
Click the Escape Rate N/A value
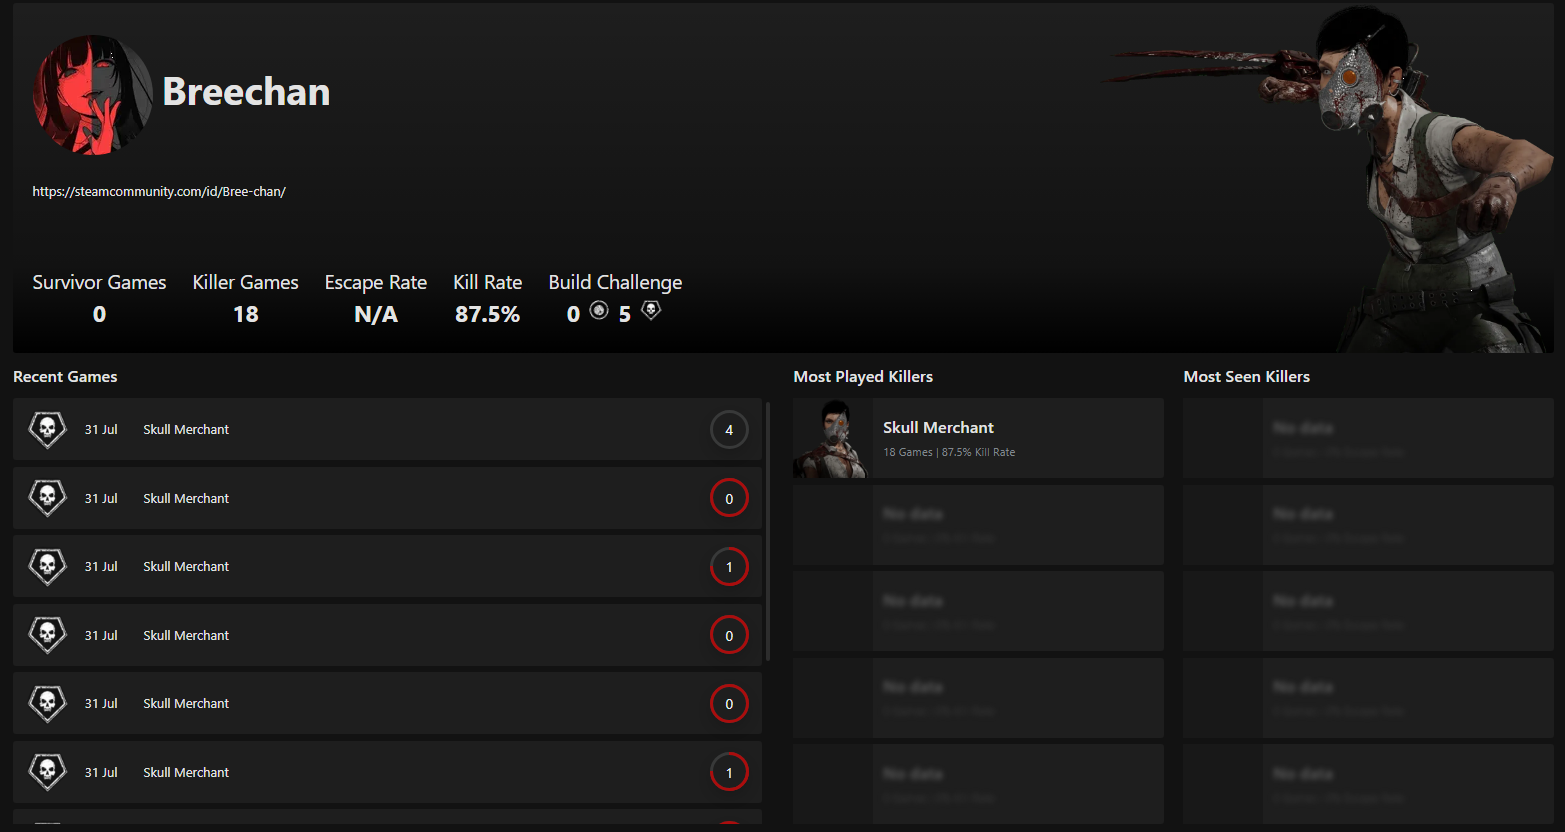coord(376,314)
